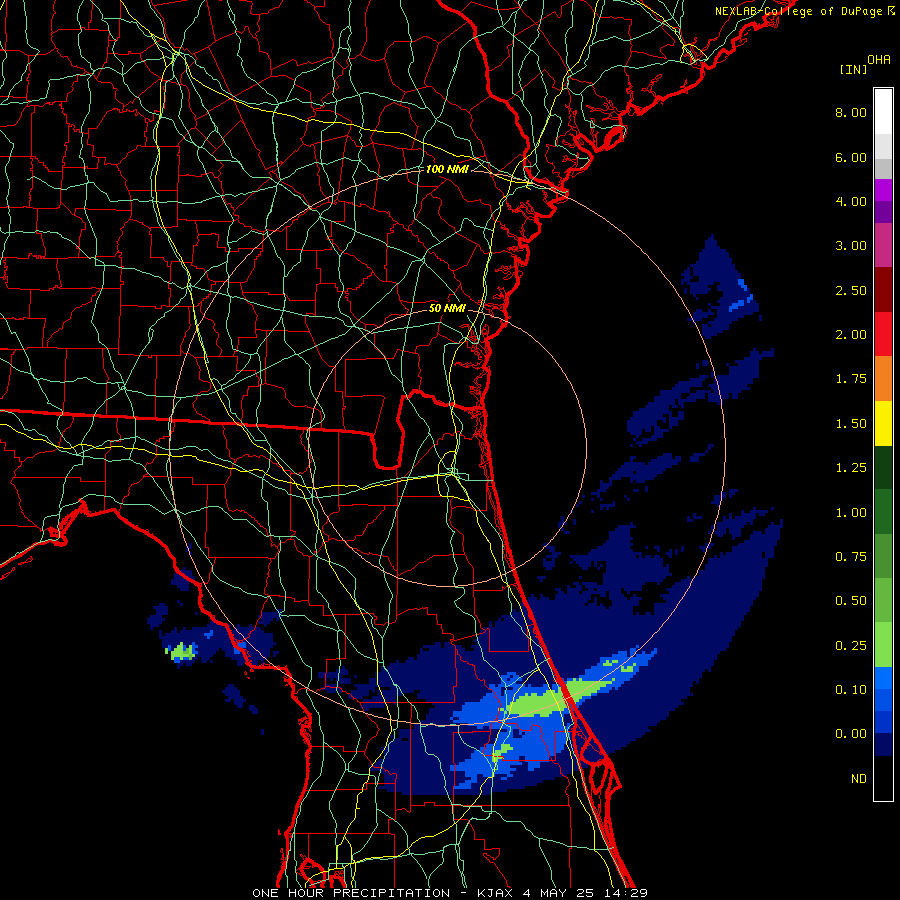Click the 0.50 legend value
Image resolution: width=900 pixels, height=900 pixels.
(x=851, y=601)
